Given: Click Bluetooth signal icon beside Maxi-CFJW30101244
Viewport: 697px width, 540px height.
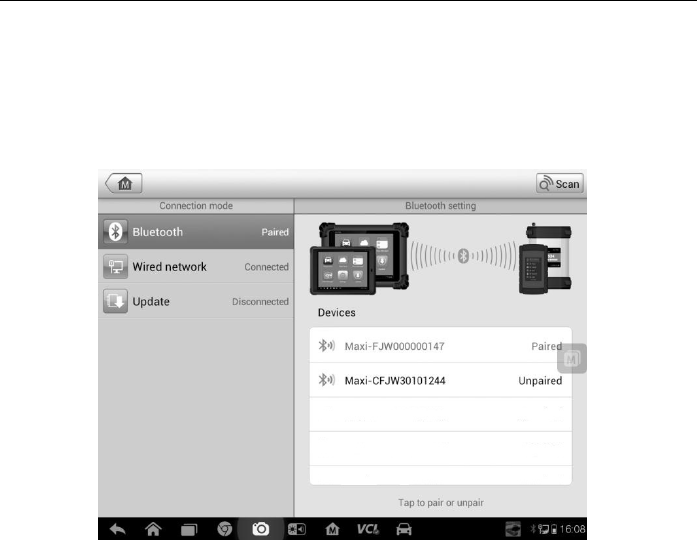Looking at the screenshot, I should tap(326, 380).
